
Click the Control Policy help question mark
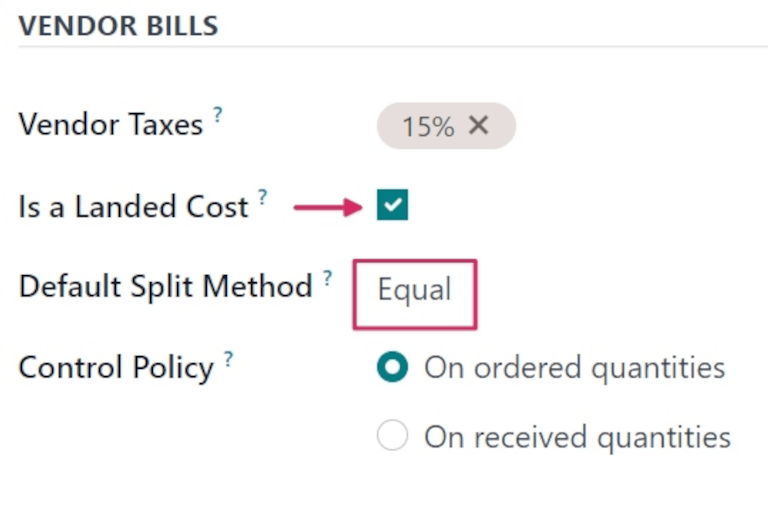click(x=228, y=357)
